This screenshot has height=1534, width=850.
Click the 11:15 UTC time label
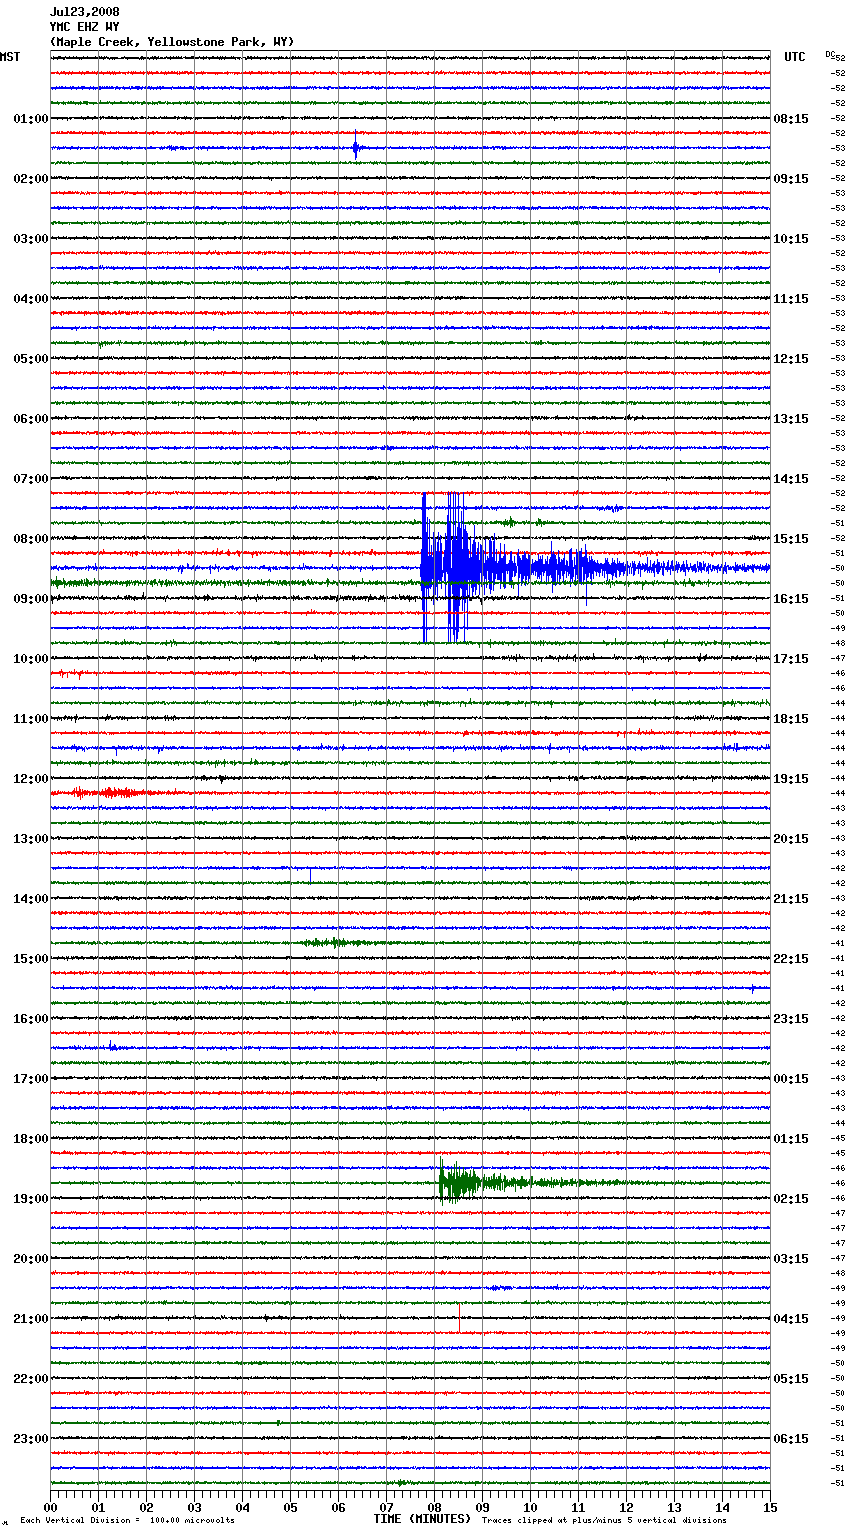[791, 299]
